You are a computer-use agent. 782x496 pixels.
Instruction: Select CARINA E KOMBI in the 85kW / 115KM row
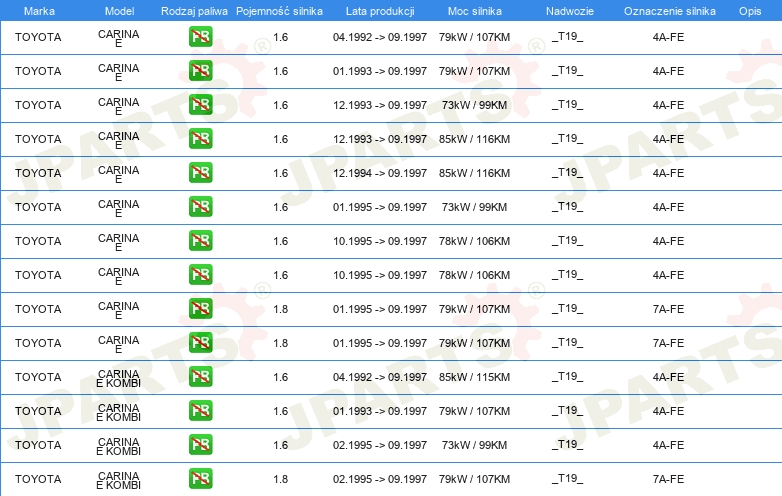[x=118, y=378]
